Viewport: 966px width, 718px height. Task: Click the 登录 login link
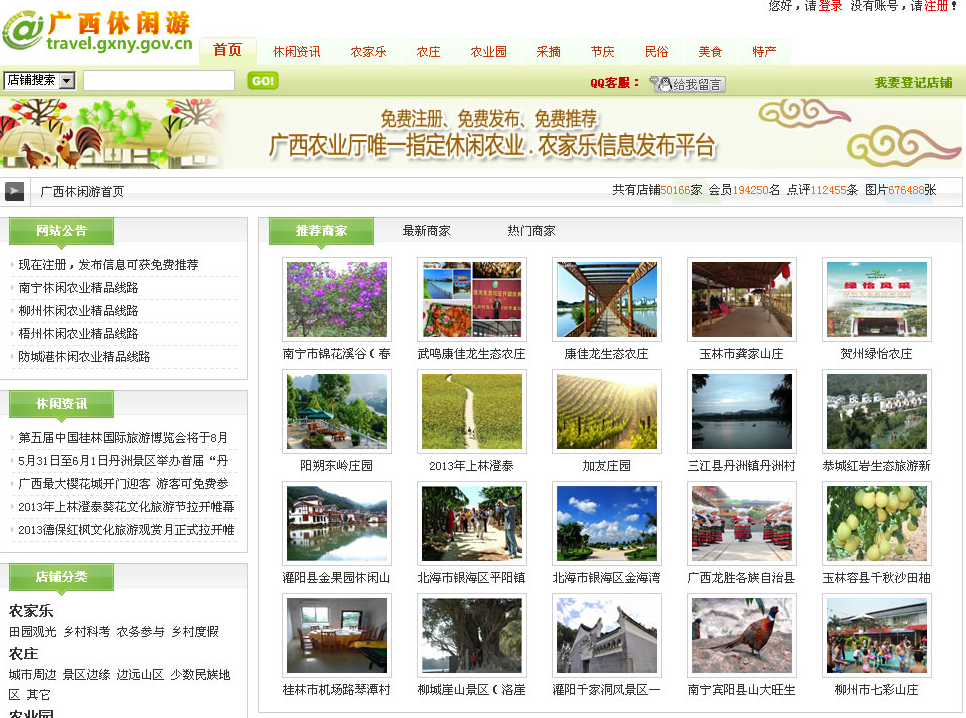click(x=830, y=6)
